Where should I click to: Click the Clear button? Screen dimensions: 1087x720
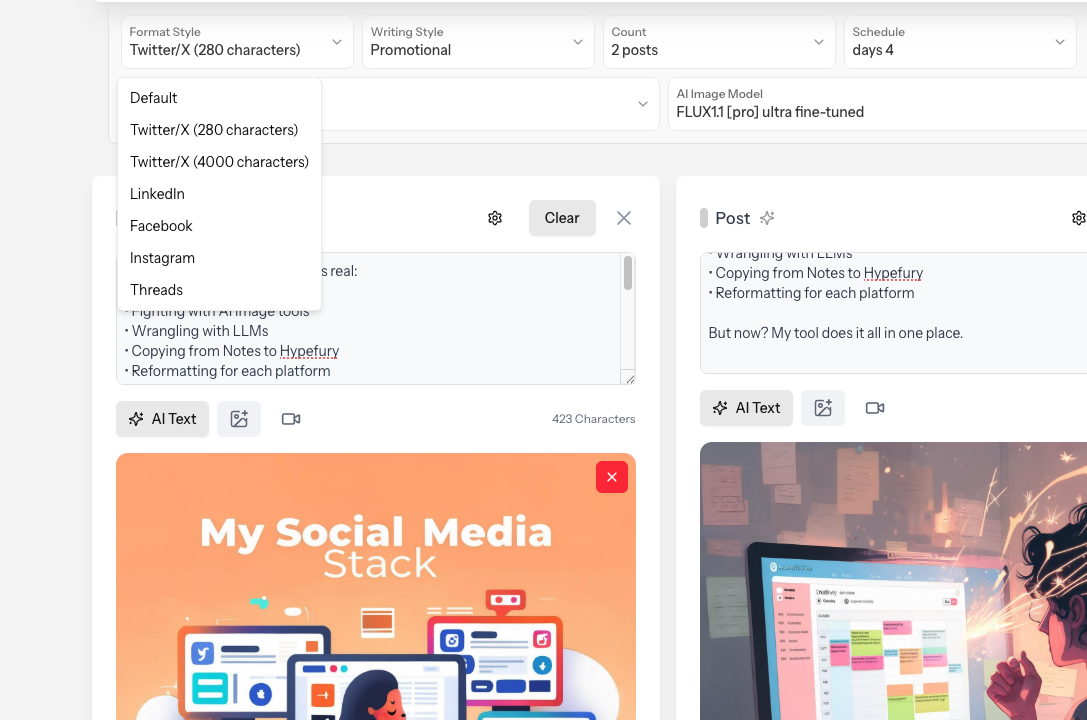coord(562,218)
